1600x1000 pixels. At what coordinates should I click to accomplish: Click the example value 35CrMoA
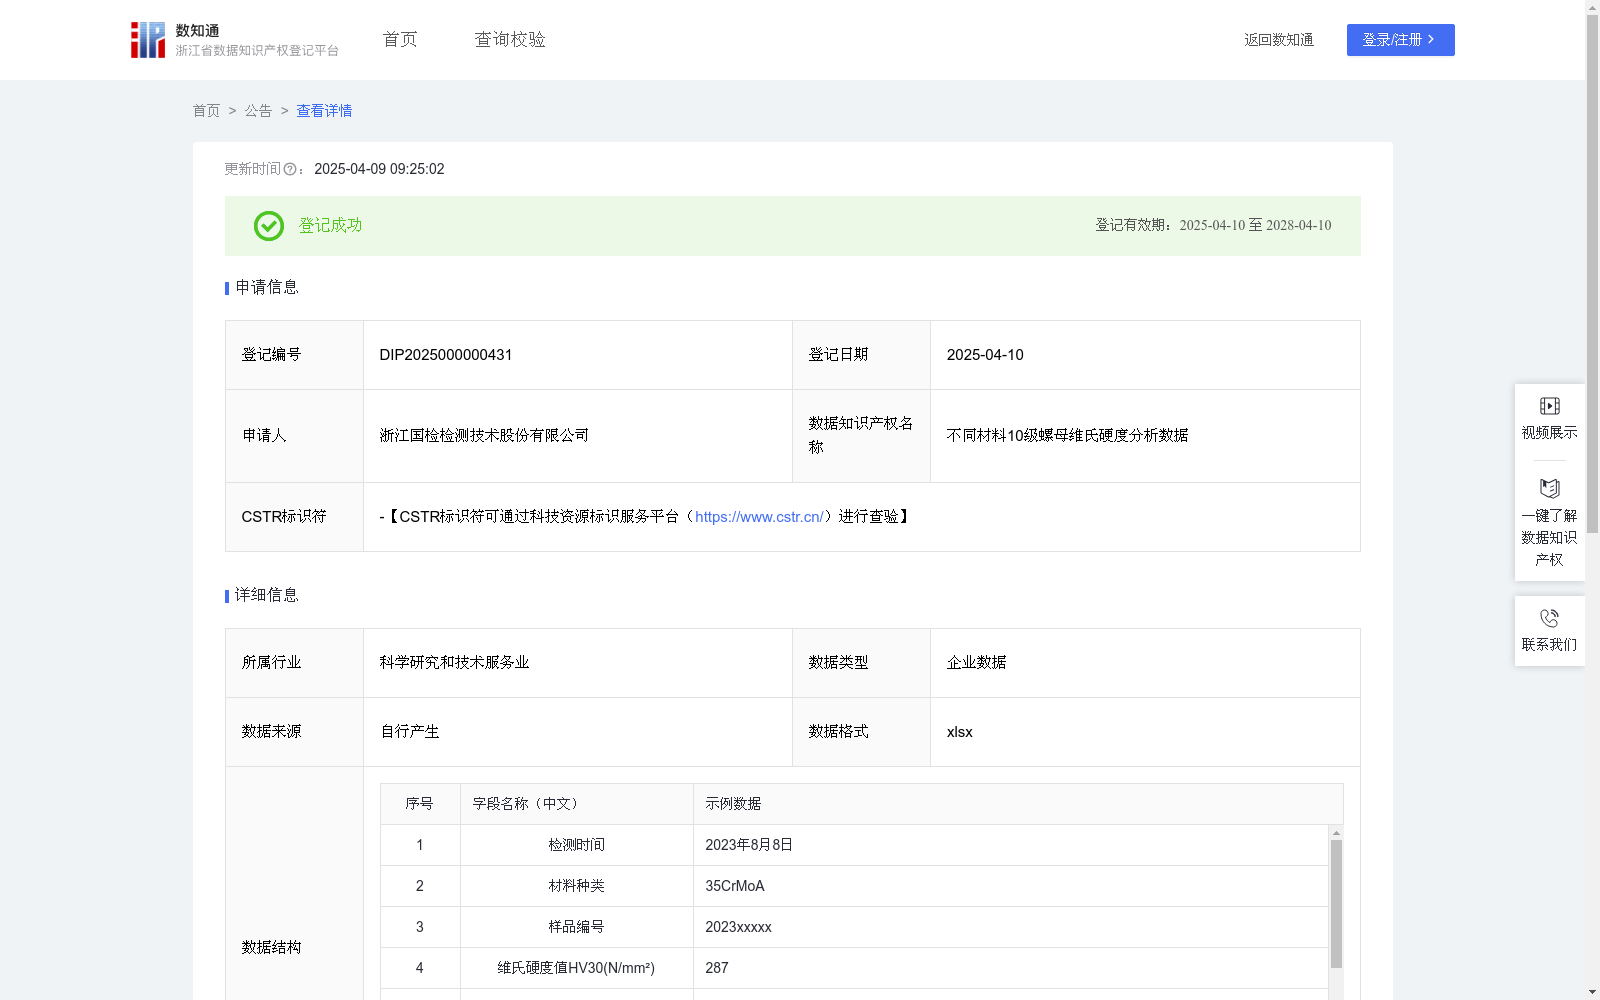click(734, 886)
